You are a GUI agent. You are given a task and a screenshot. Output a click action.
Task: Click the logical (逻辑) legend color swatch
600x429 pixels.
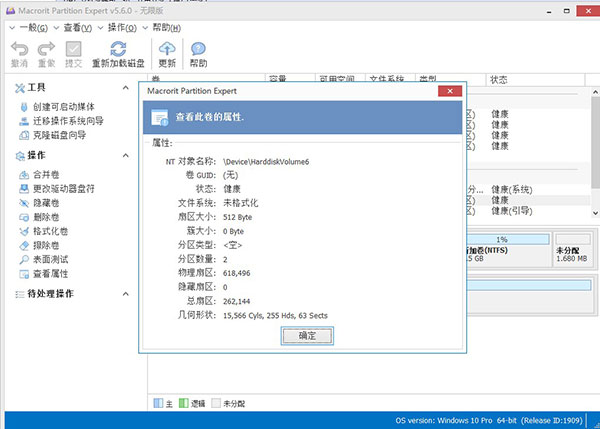pyautogui.click(x=184, y=403)
